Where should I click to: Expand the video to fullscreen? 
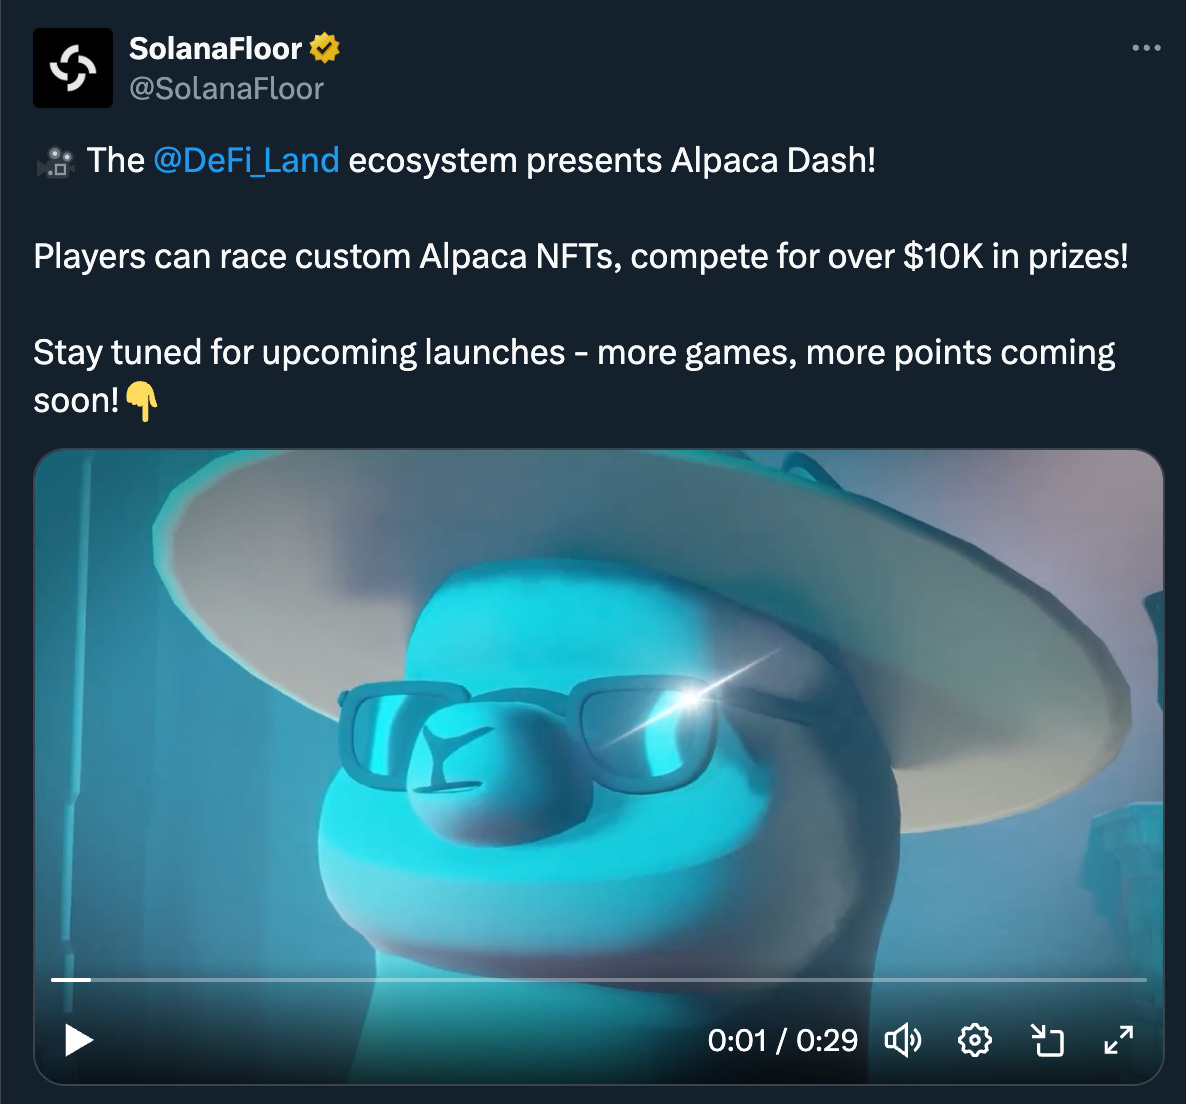click(x=1119, y=1040)
